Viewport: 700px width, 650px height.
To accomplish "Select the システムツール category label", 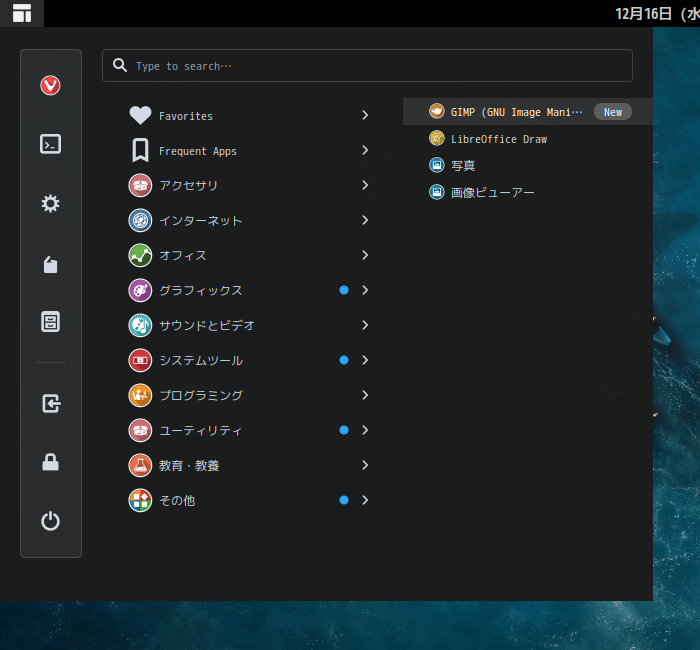I will (201, 360).
